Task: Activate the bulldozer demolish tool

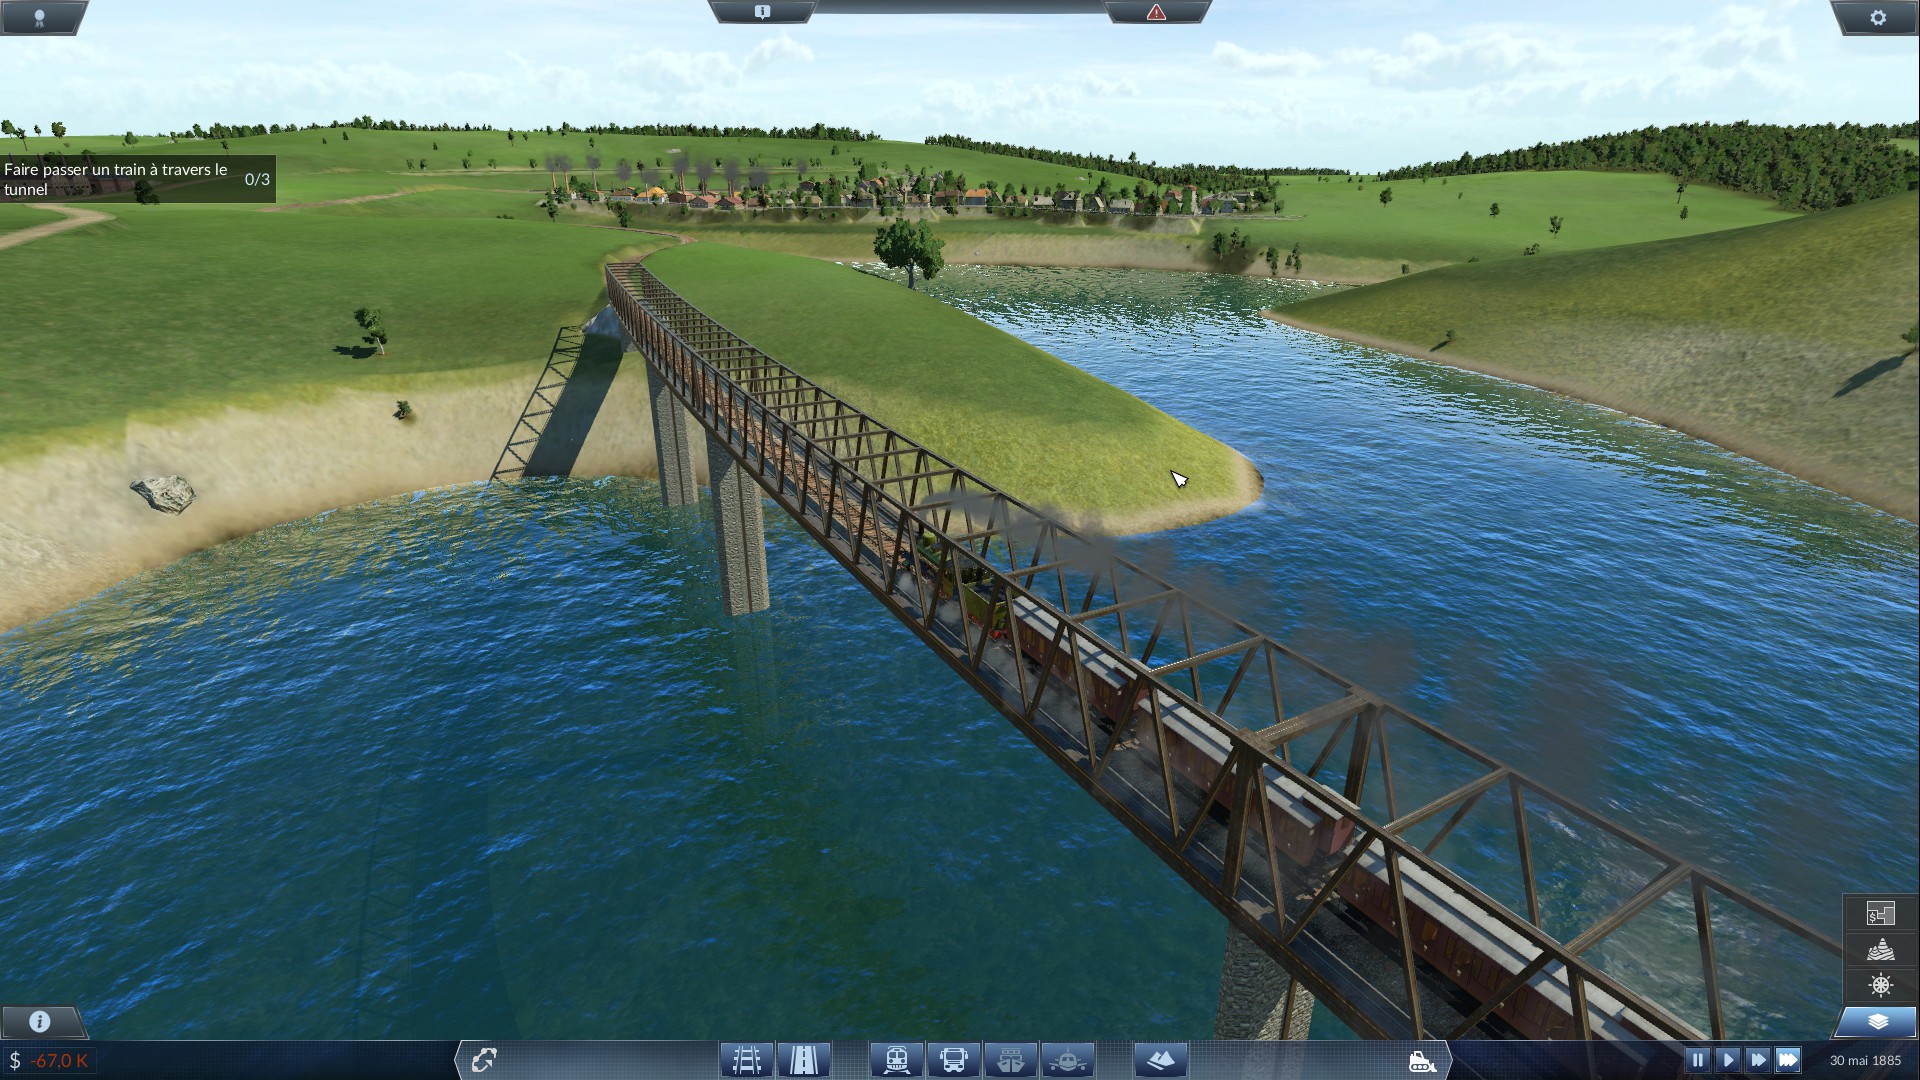Action: point(1421,1060)
